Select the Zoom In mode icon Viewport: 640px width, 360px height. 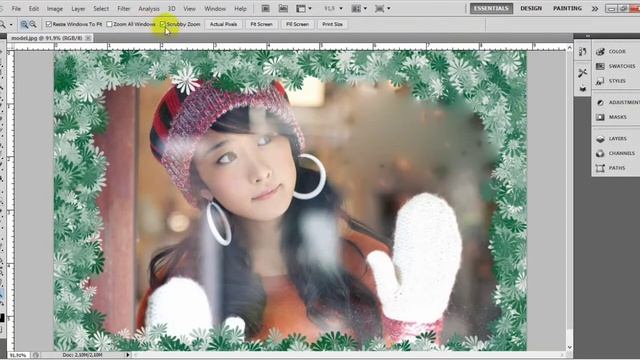(24, 24)
